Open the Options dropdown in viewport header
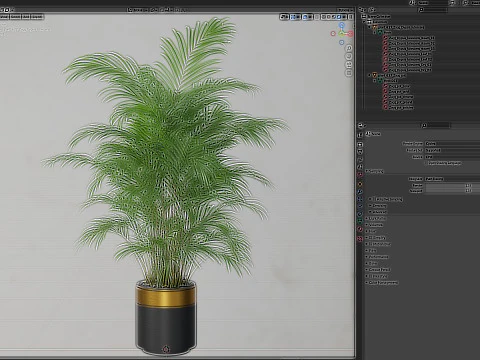 click(344, 10)
